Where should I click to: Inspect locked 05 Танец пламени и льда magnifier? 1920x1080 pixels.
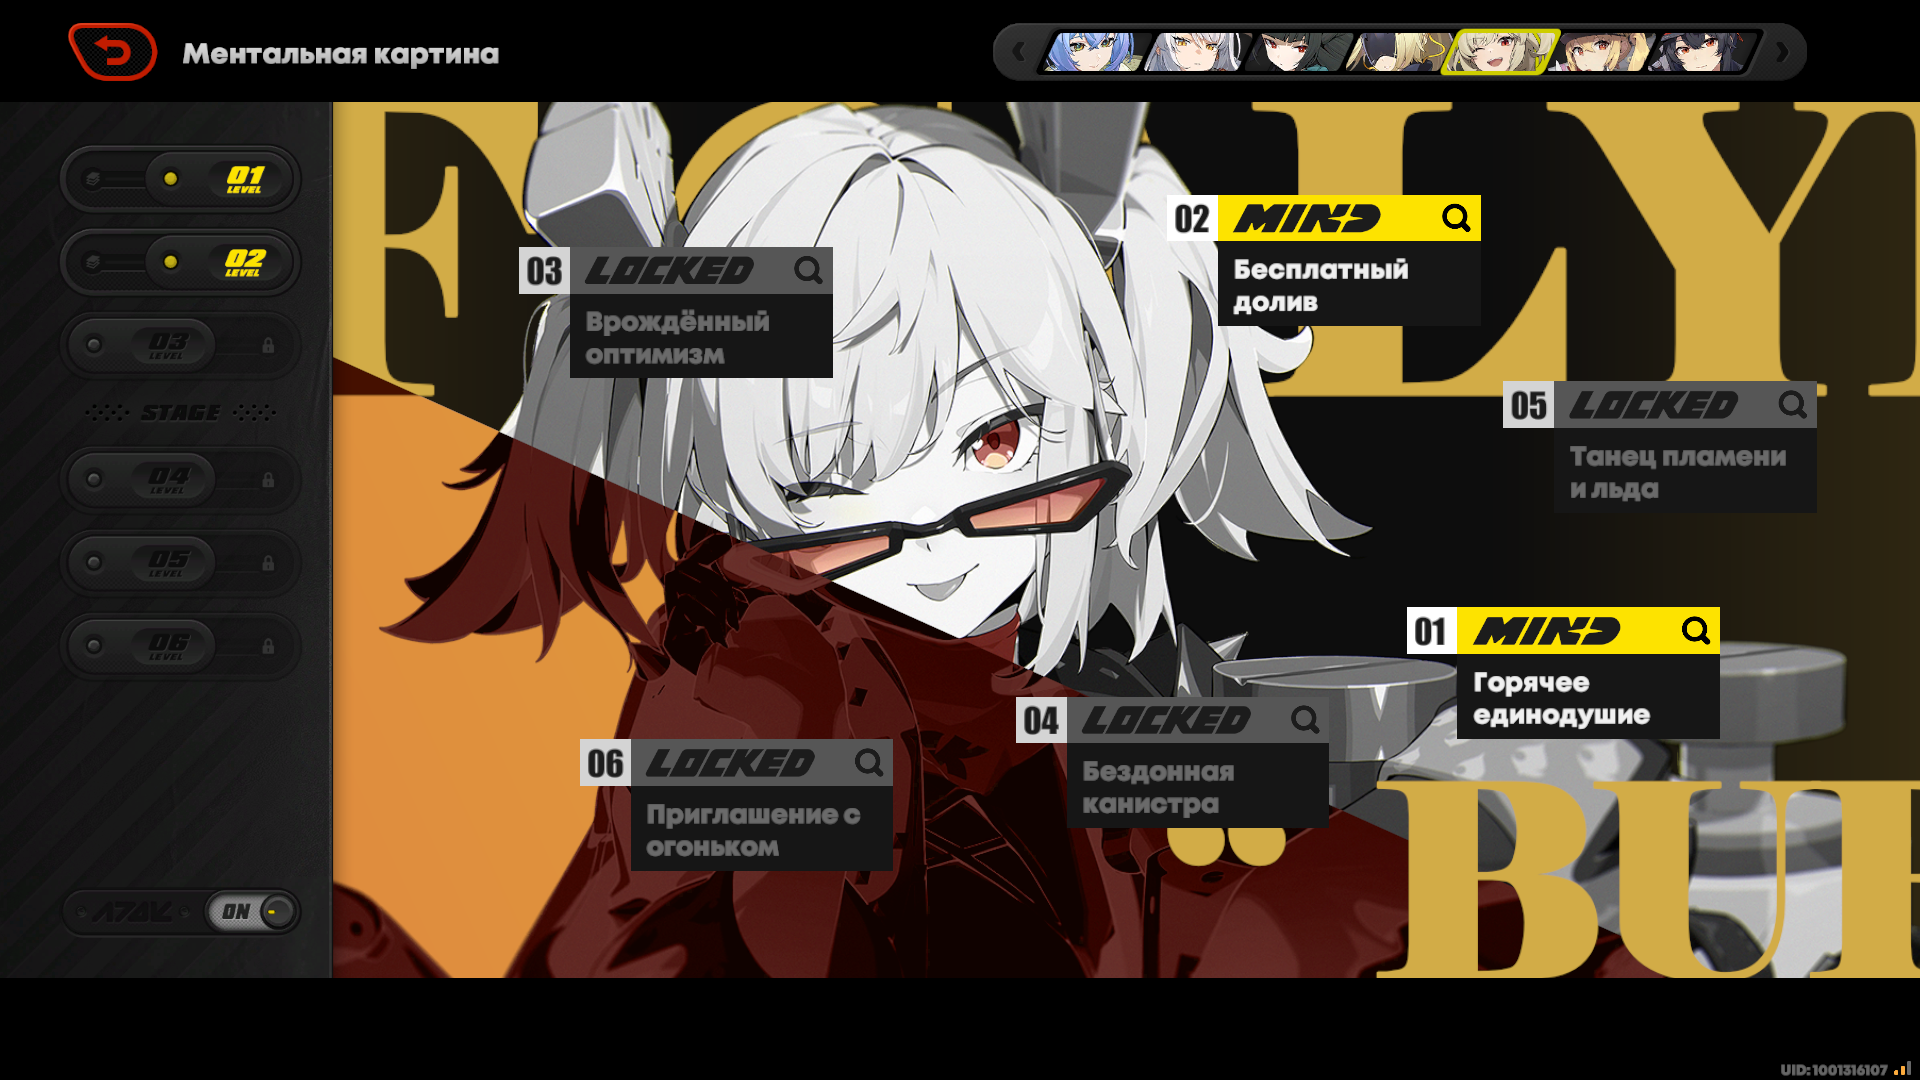(x=1792, y=405)
